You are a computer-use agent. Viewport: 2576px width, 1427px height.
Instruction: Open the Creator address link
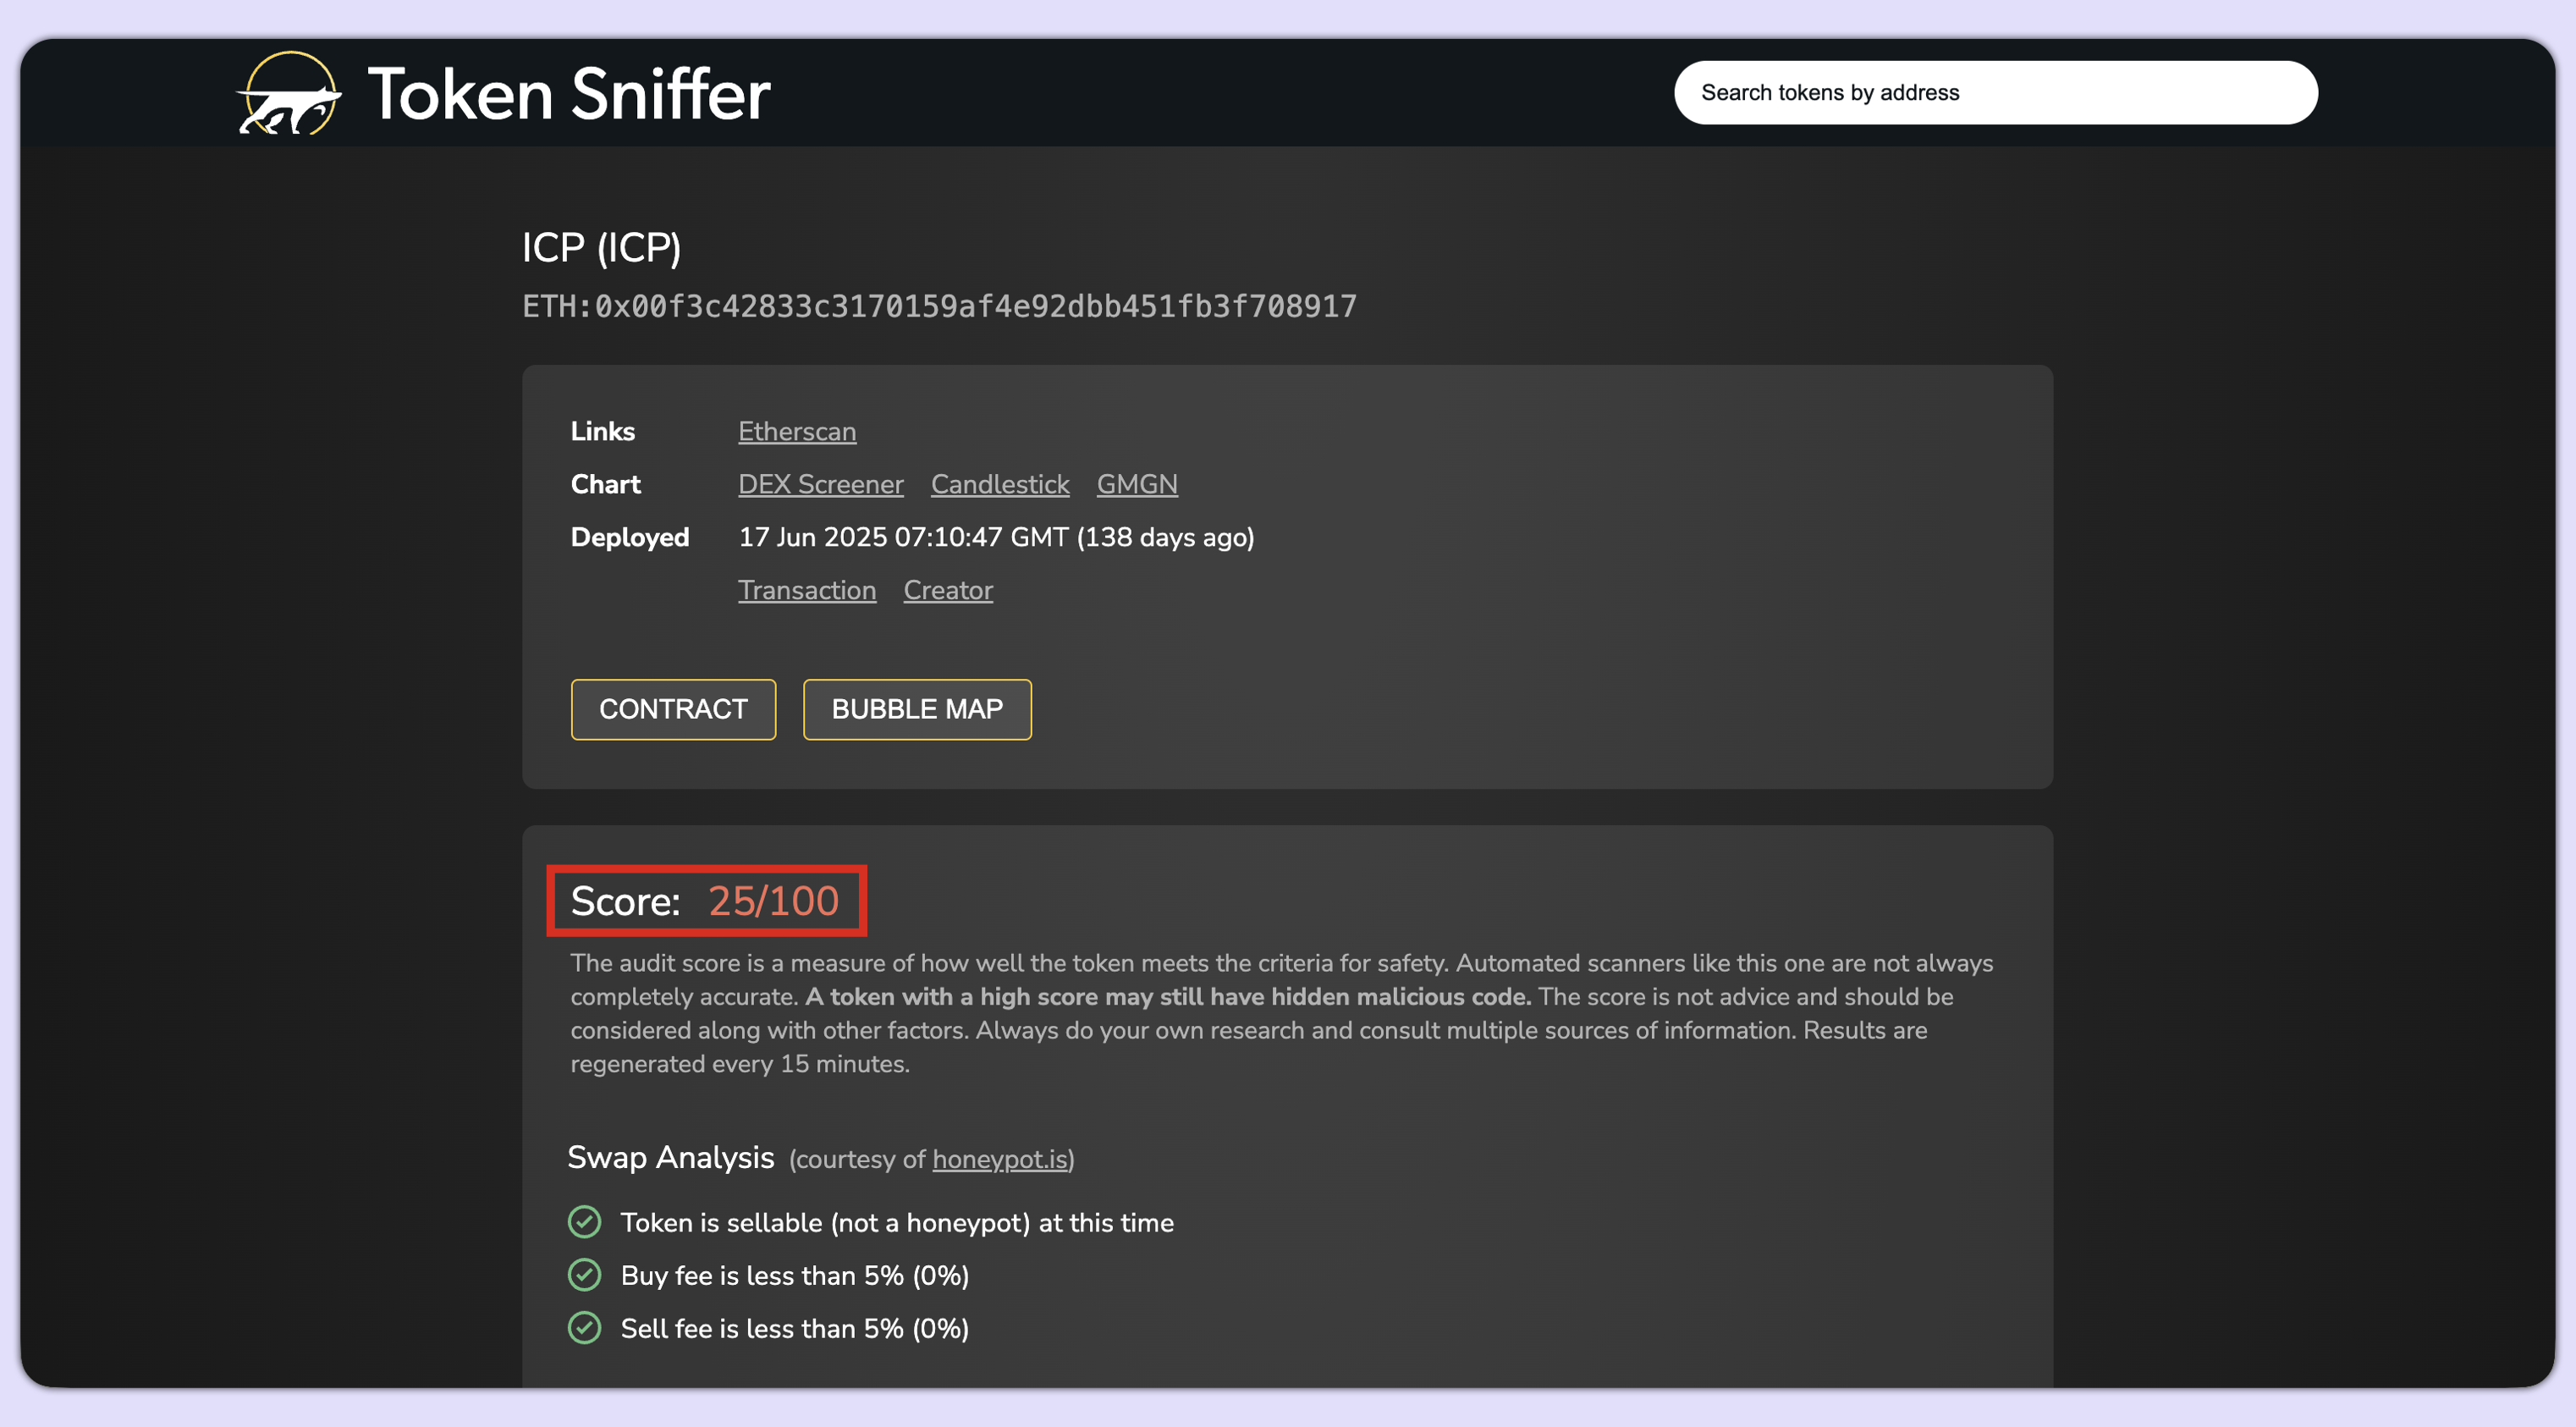point(947,589)
